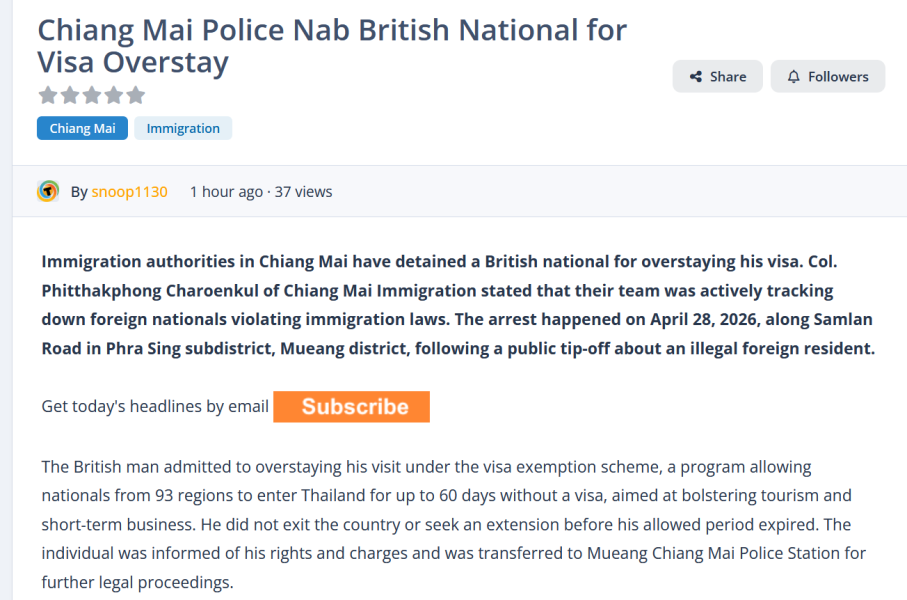Screen dimensions: 907x600
Task: Visit snoop1130's author profile link
Action: tap(130, 192)
